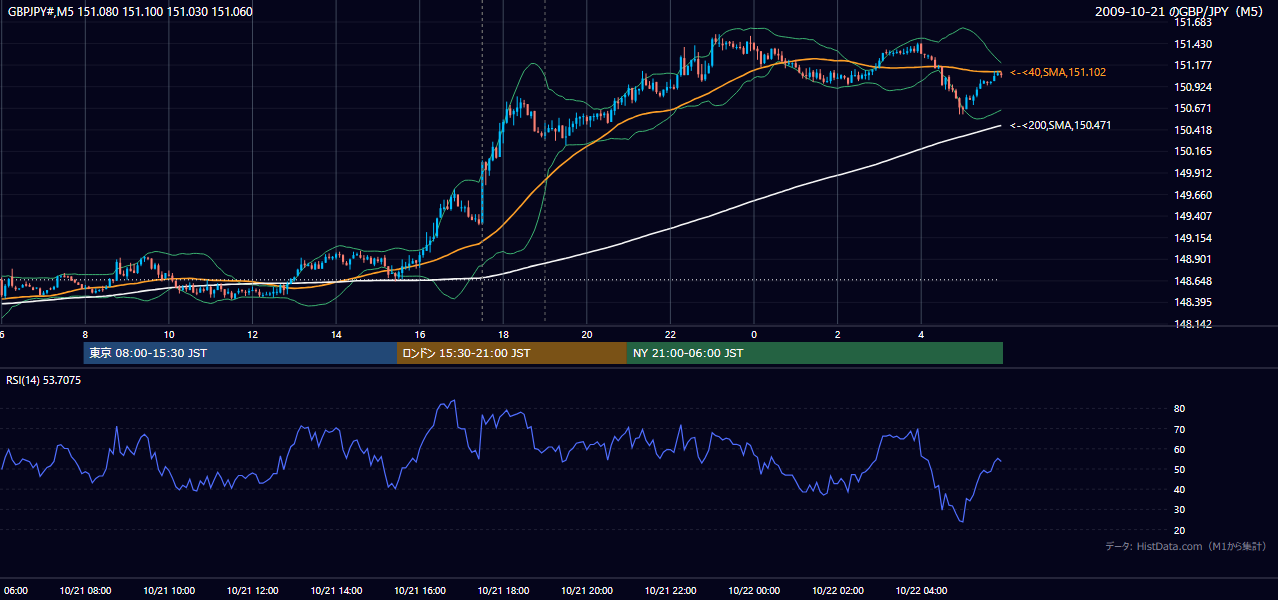The image size is (1278, 600).
Task: Click the bottom time label 10/21 10:00
Action: pyautogui.click(x=169, y=591)
